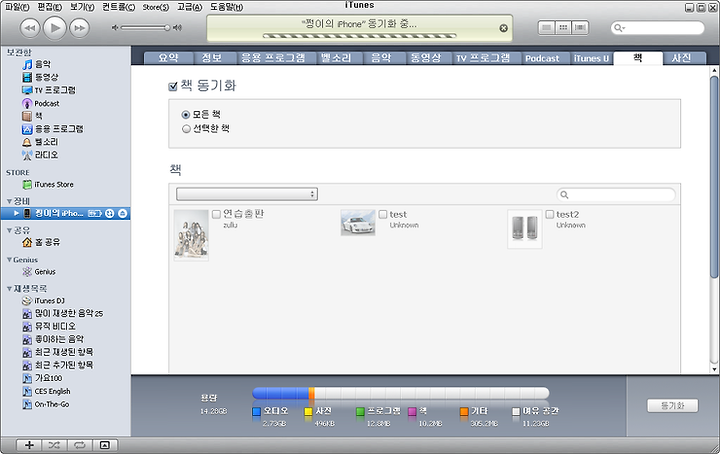Screen dimensions: 720x454
Task: Skip to next track button
Action: pyautogui.click(x=79, y=28)
